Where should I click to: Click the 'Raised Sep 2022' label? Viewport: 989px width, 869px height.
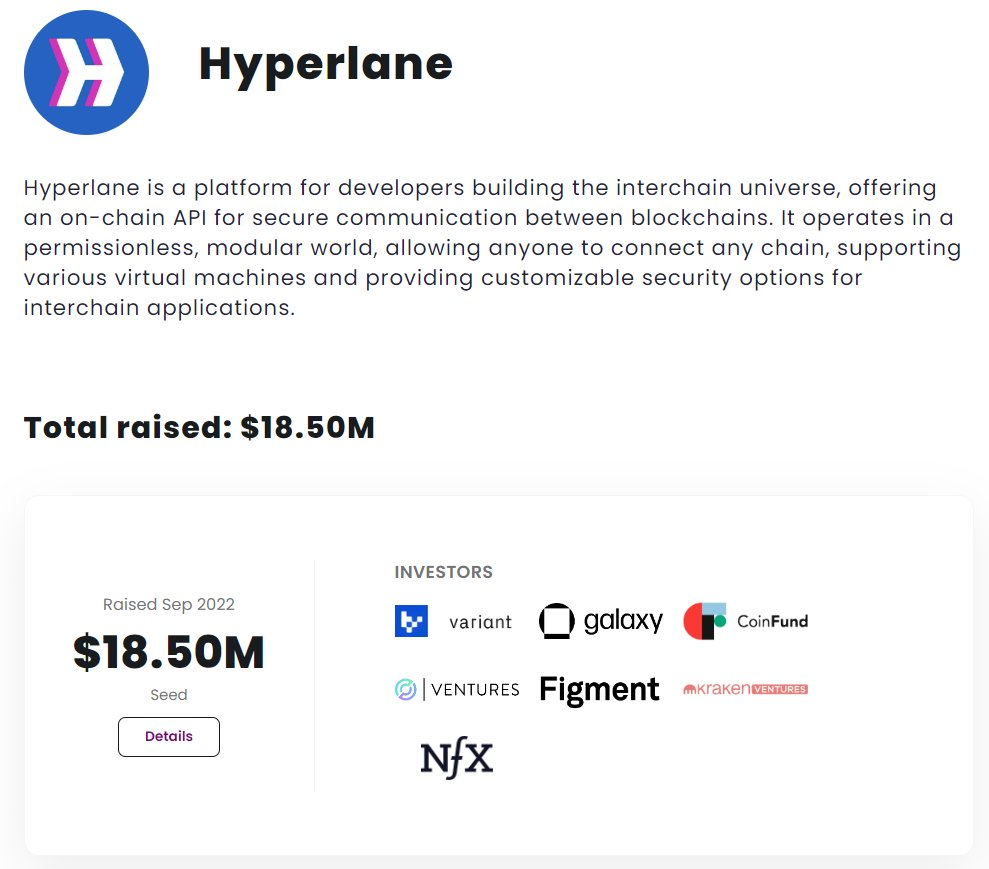pos(169,604)
